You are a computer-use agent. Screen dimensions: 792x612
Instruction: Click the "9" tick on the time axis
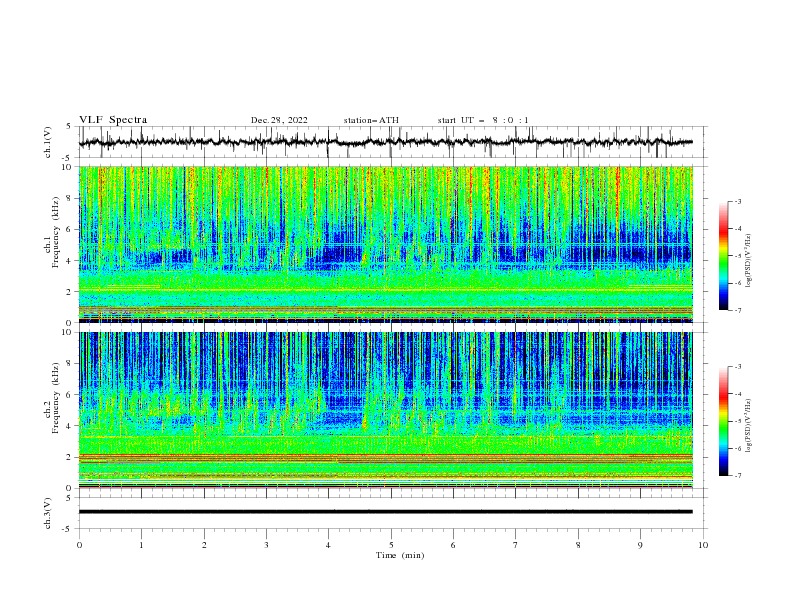click(x=640, y=545)
